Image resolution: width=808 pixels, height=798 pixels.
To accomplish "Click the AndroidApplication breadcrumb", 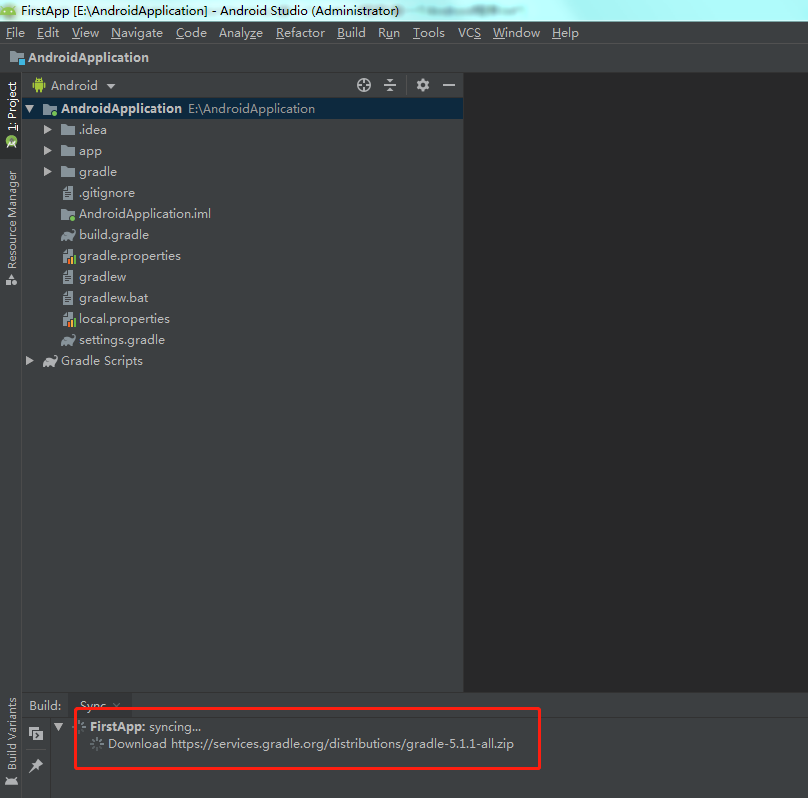I will [x=87, y=58].
